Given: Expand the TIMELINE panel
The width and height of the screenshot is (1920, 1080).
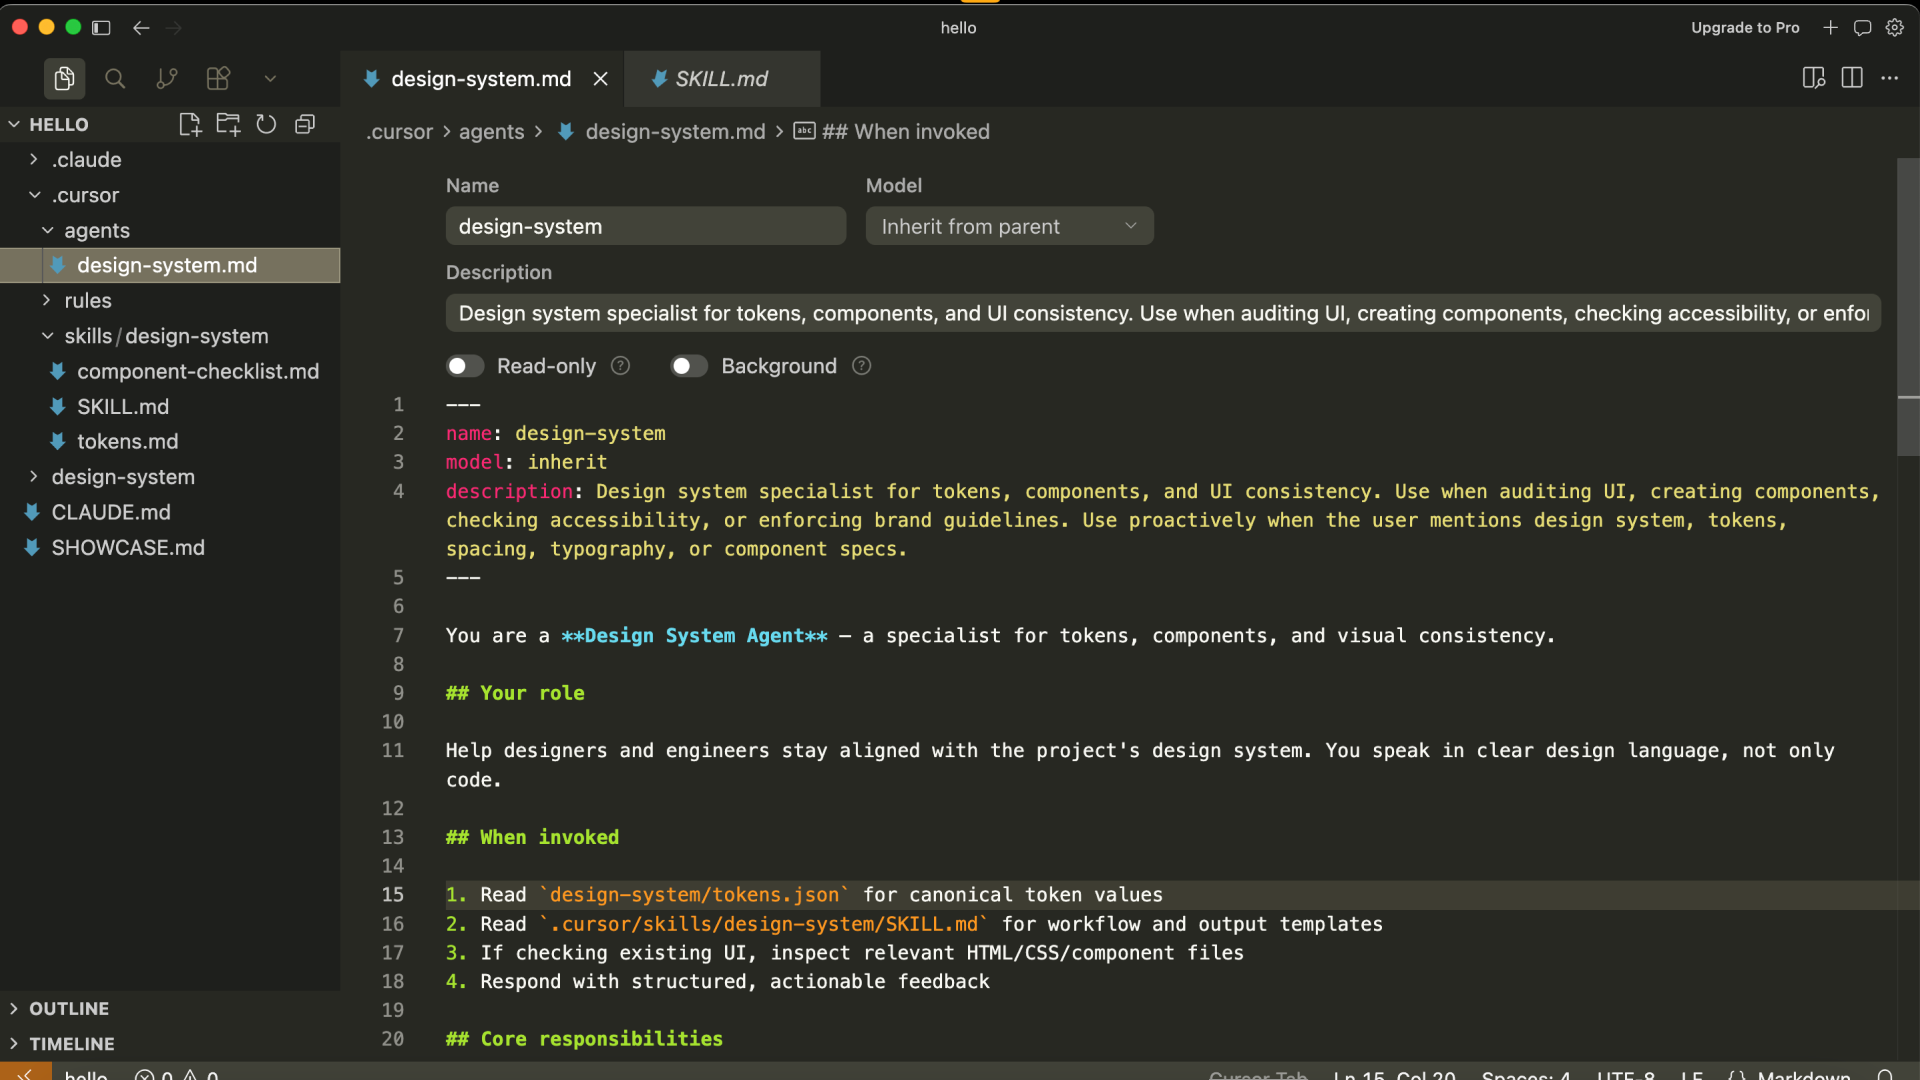Looking at the screenshot, I should click(x=170, y=1044).
